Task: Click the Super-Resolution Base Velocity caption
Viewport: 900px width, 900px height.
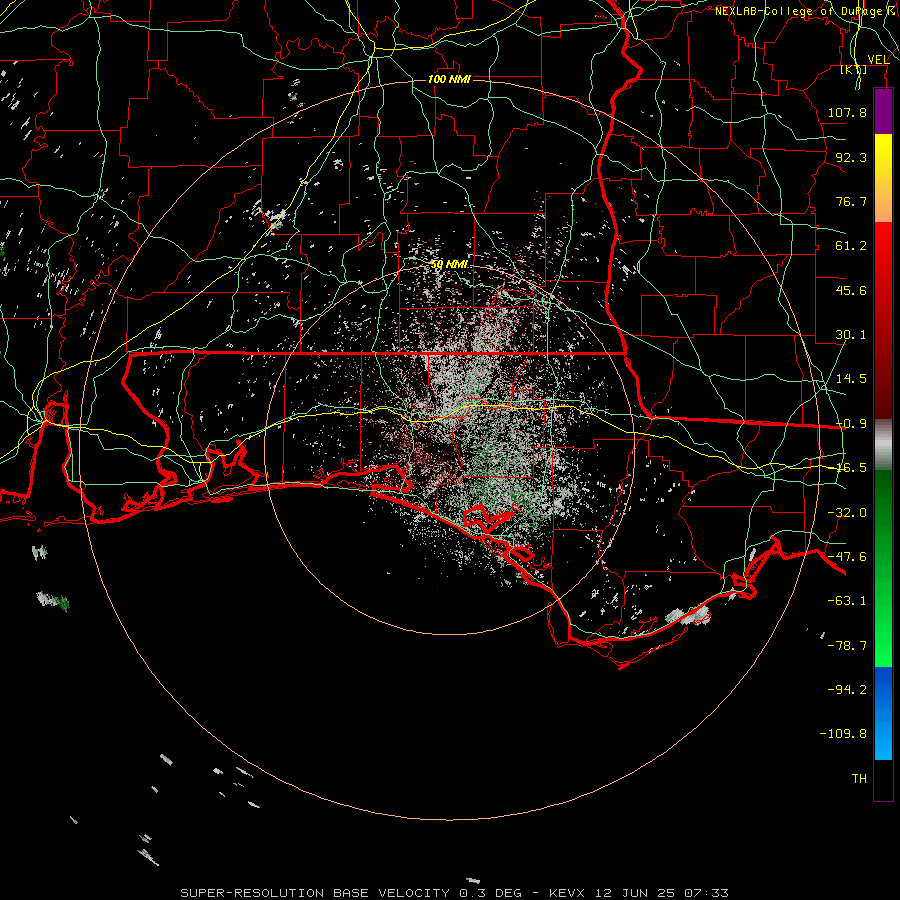Action: 455,893
